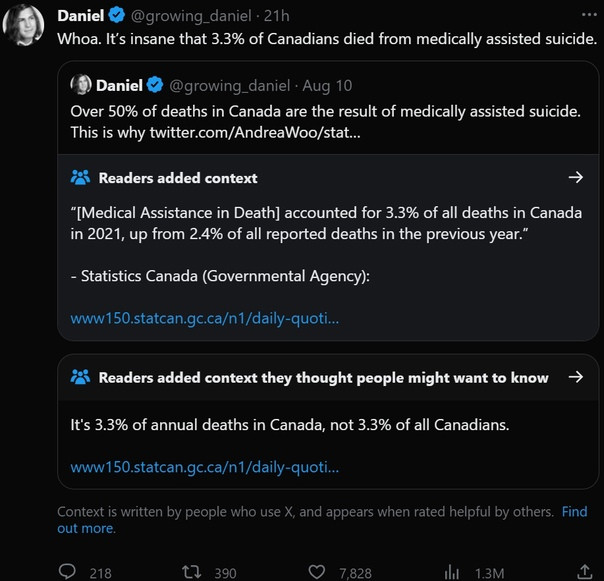The height and width of the screenshot is (581, 604).
Task: Open the statcan link in first note
Action: tap(204, 318)
